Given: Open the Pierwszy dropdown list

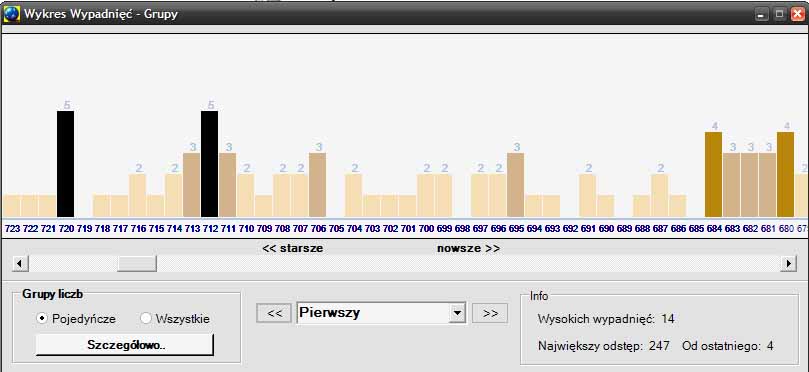Looking at the screenshot, I should point(457,313).
